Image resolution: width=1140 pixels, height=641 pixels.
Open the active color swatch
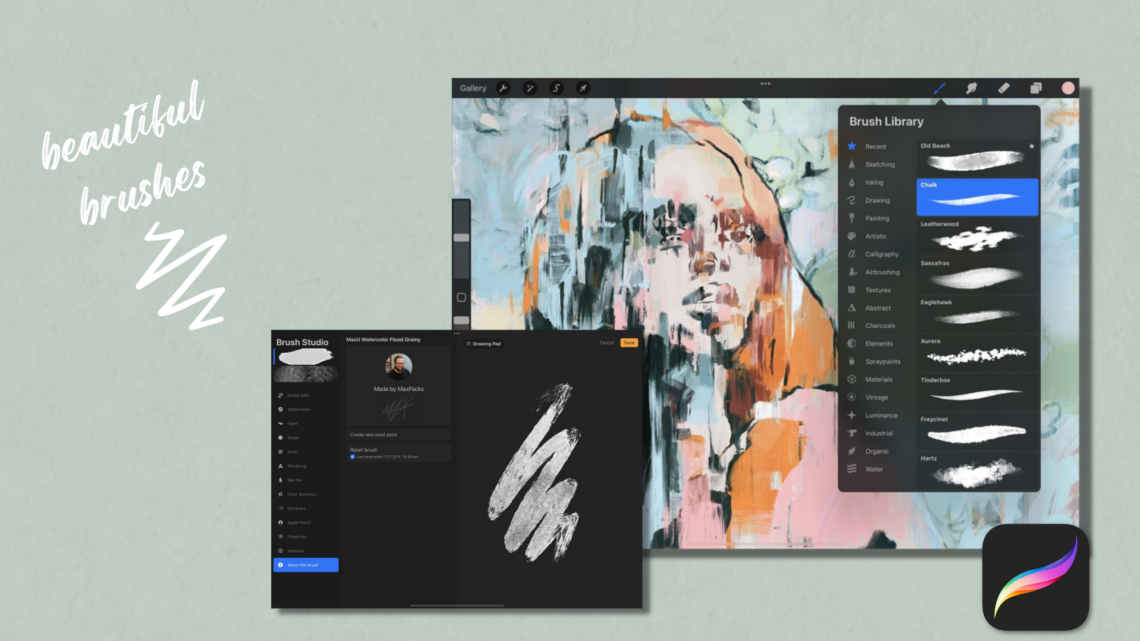(x=1070, y=88)
